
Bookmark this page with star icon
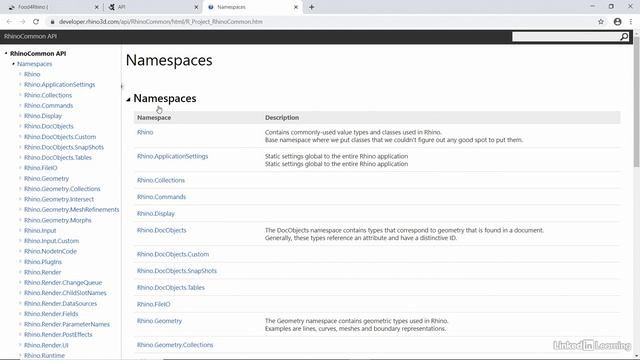(x=601, y=22)
